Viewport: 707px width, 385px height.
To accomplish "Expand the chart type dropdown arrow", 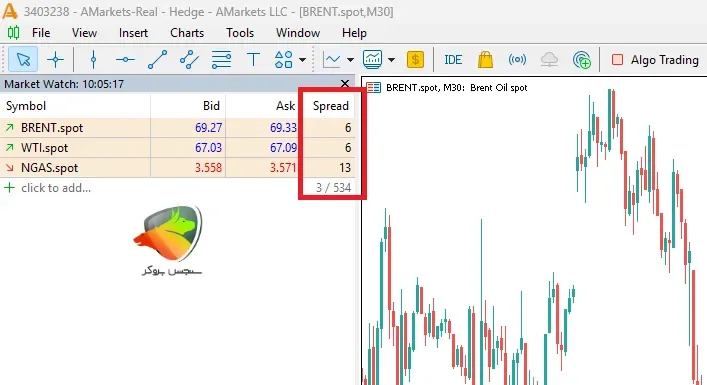I will coord(350,60).
